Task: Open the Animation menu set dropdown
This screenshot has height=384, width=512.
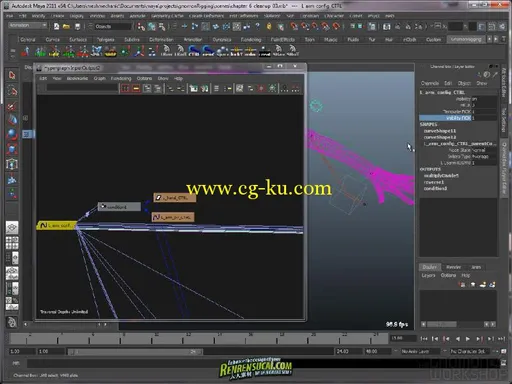Action: pyautogui.click(x=28, y=25)
